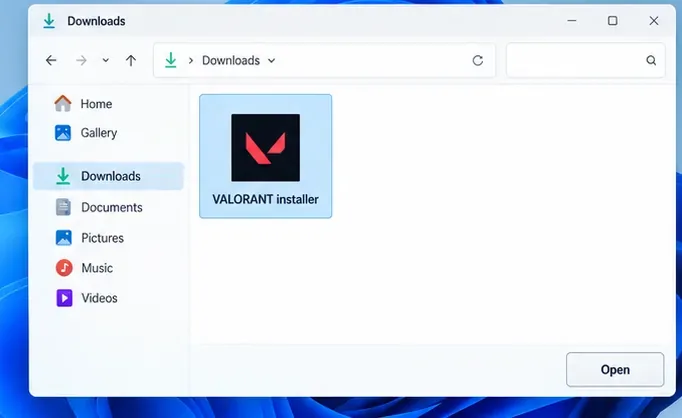
Task: Click the Downloads breadcrumb in address bar
Action: coord(231,60)
